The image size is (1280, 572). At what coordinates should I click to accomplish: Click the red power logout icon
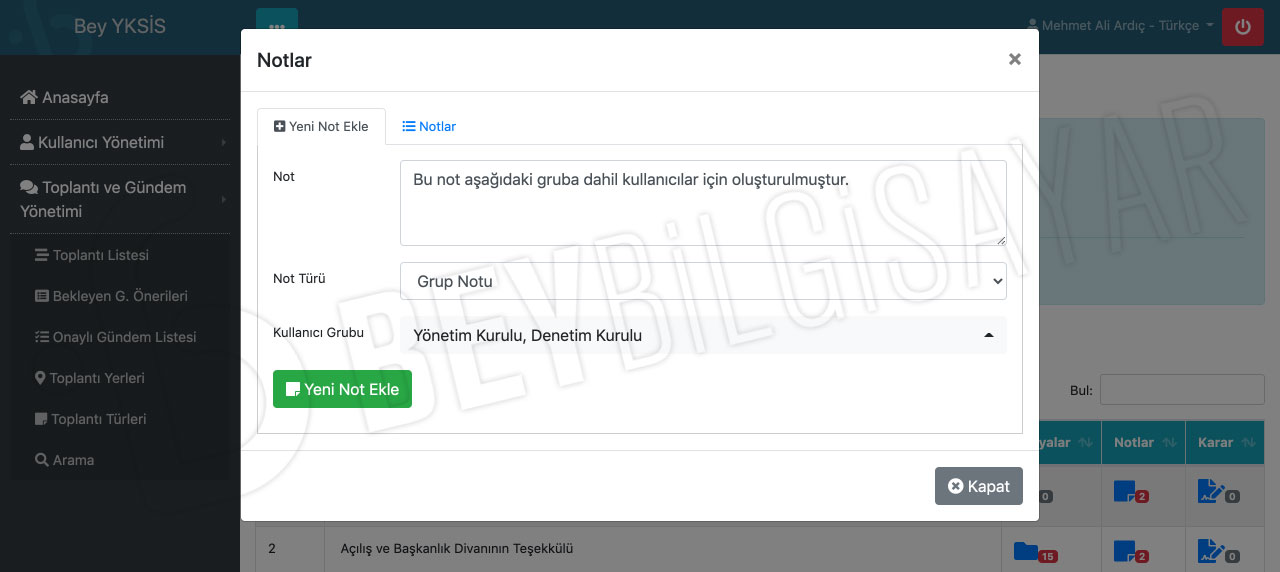coord(1242,27)
